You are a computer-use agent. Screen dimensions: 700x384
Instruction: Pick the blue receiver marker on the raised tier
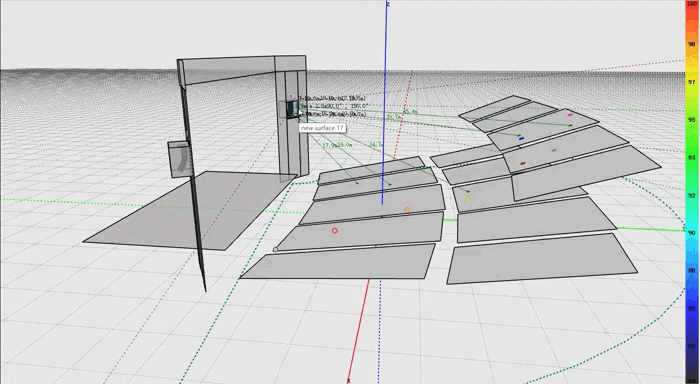click(x=521, y=139)
